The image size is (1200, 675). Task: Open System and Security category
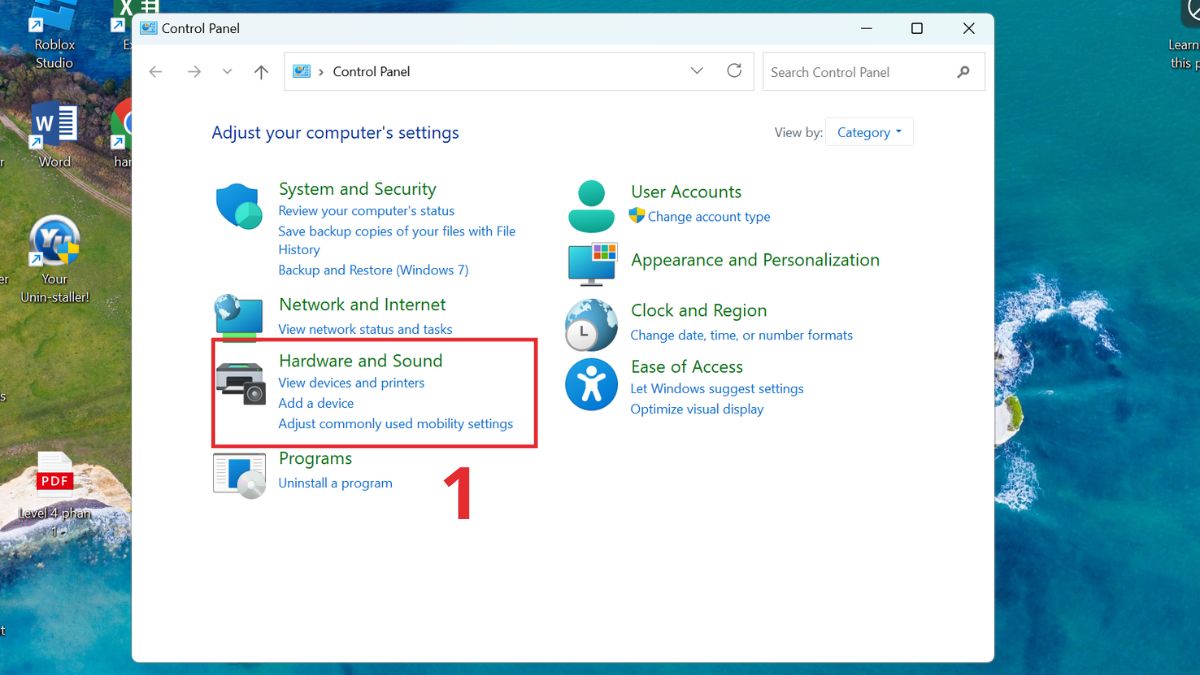point(357,189)
